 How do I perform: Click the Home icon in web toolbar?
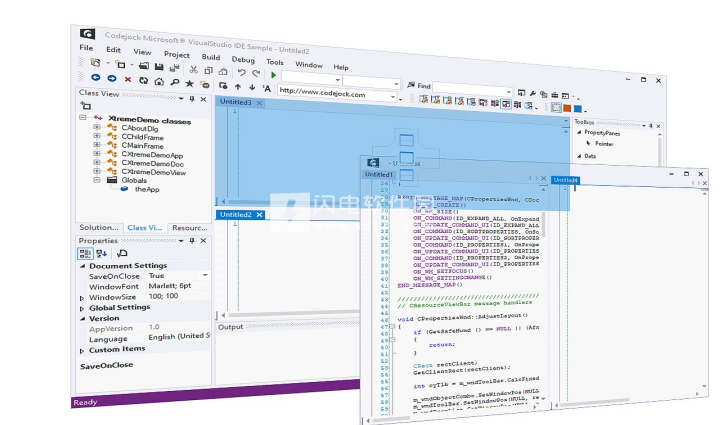coord(159,81)
